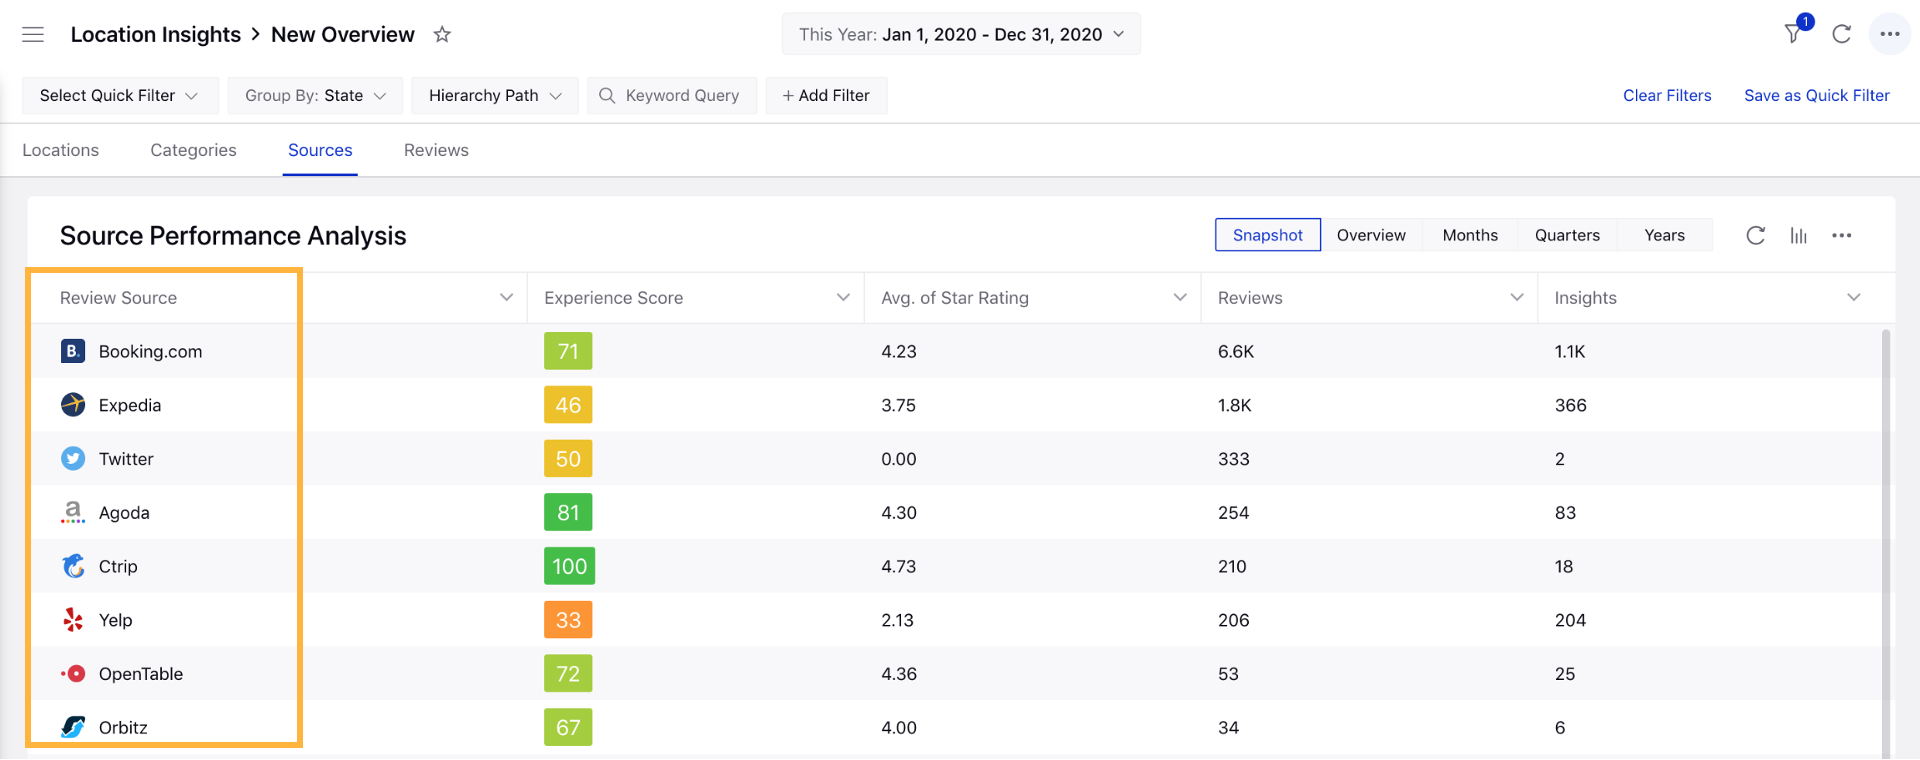
Task: Click Experience Score 71 badge for Booking.com
Action: coord(568,351)
